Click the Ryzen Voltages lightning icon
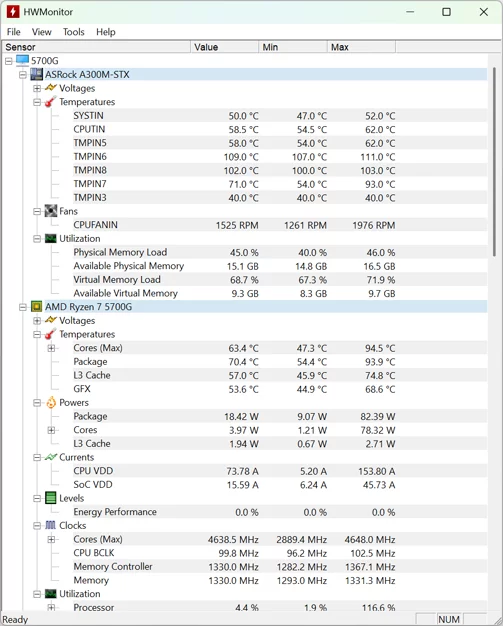 tap(51, 320)
